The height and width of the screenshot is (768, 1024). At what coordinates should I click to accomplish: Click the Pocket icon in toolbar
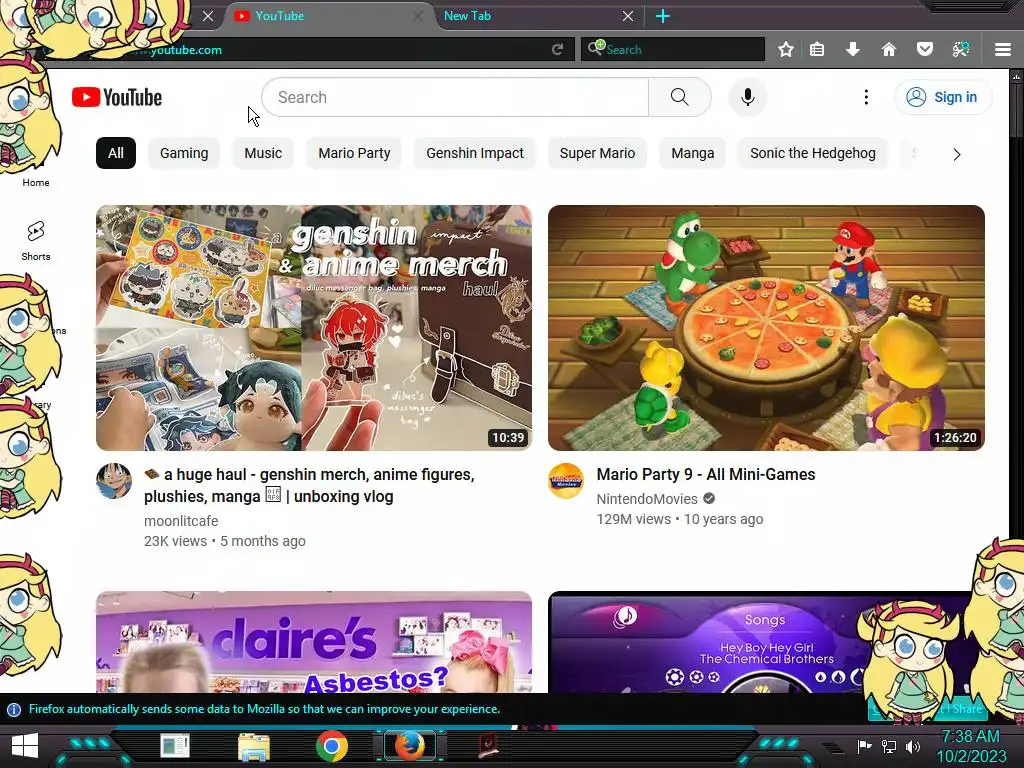point(925,49)
